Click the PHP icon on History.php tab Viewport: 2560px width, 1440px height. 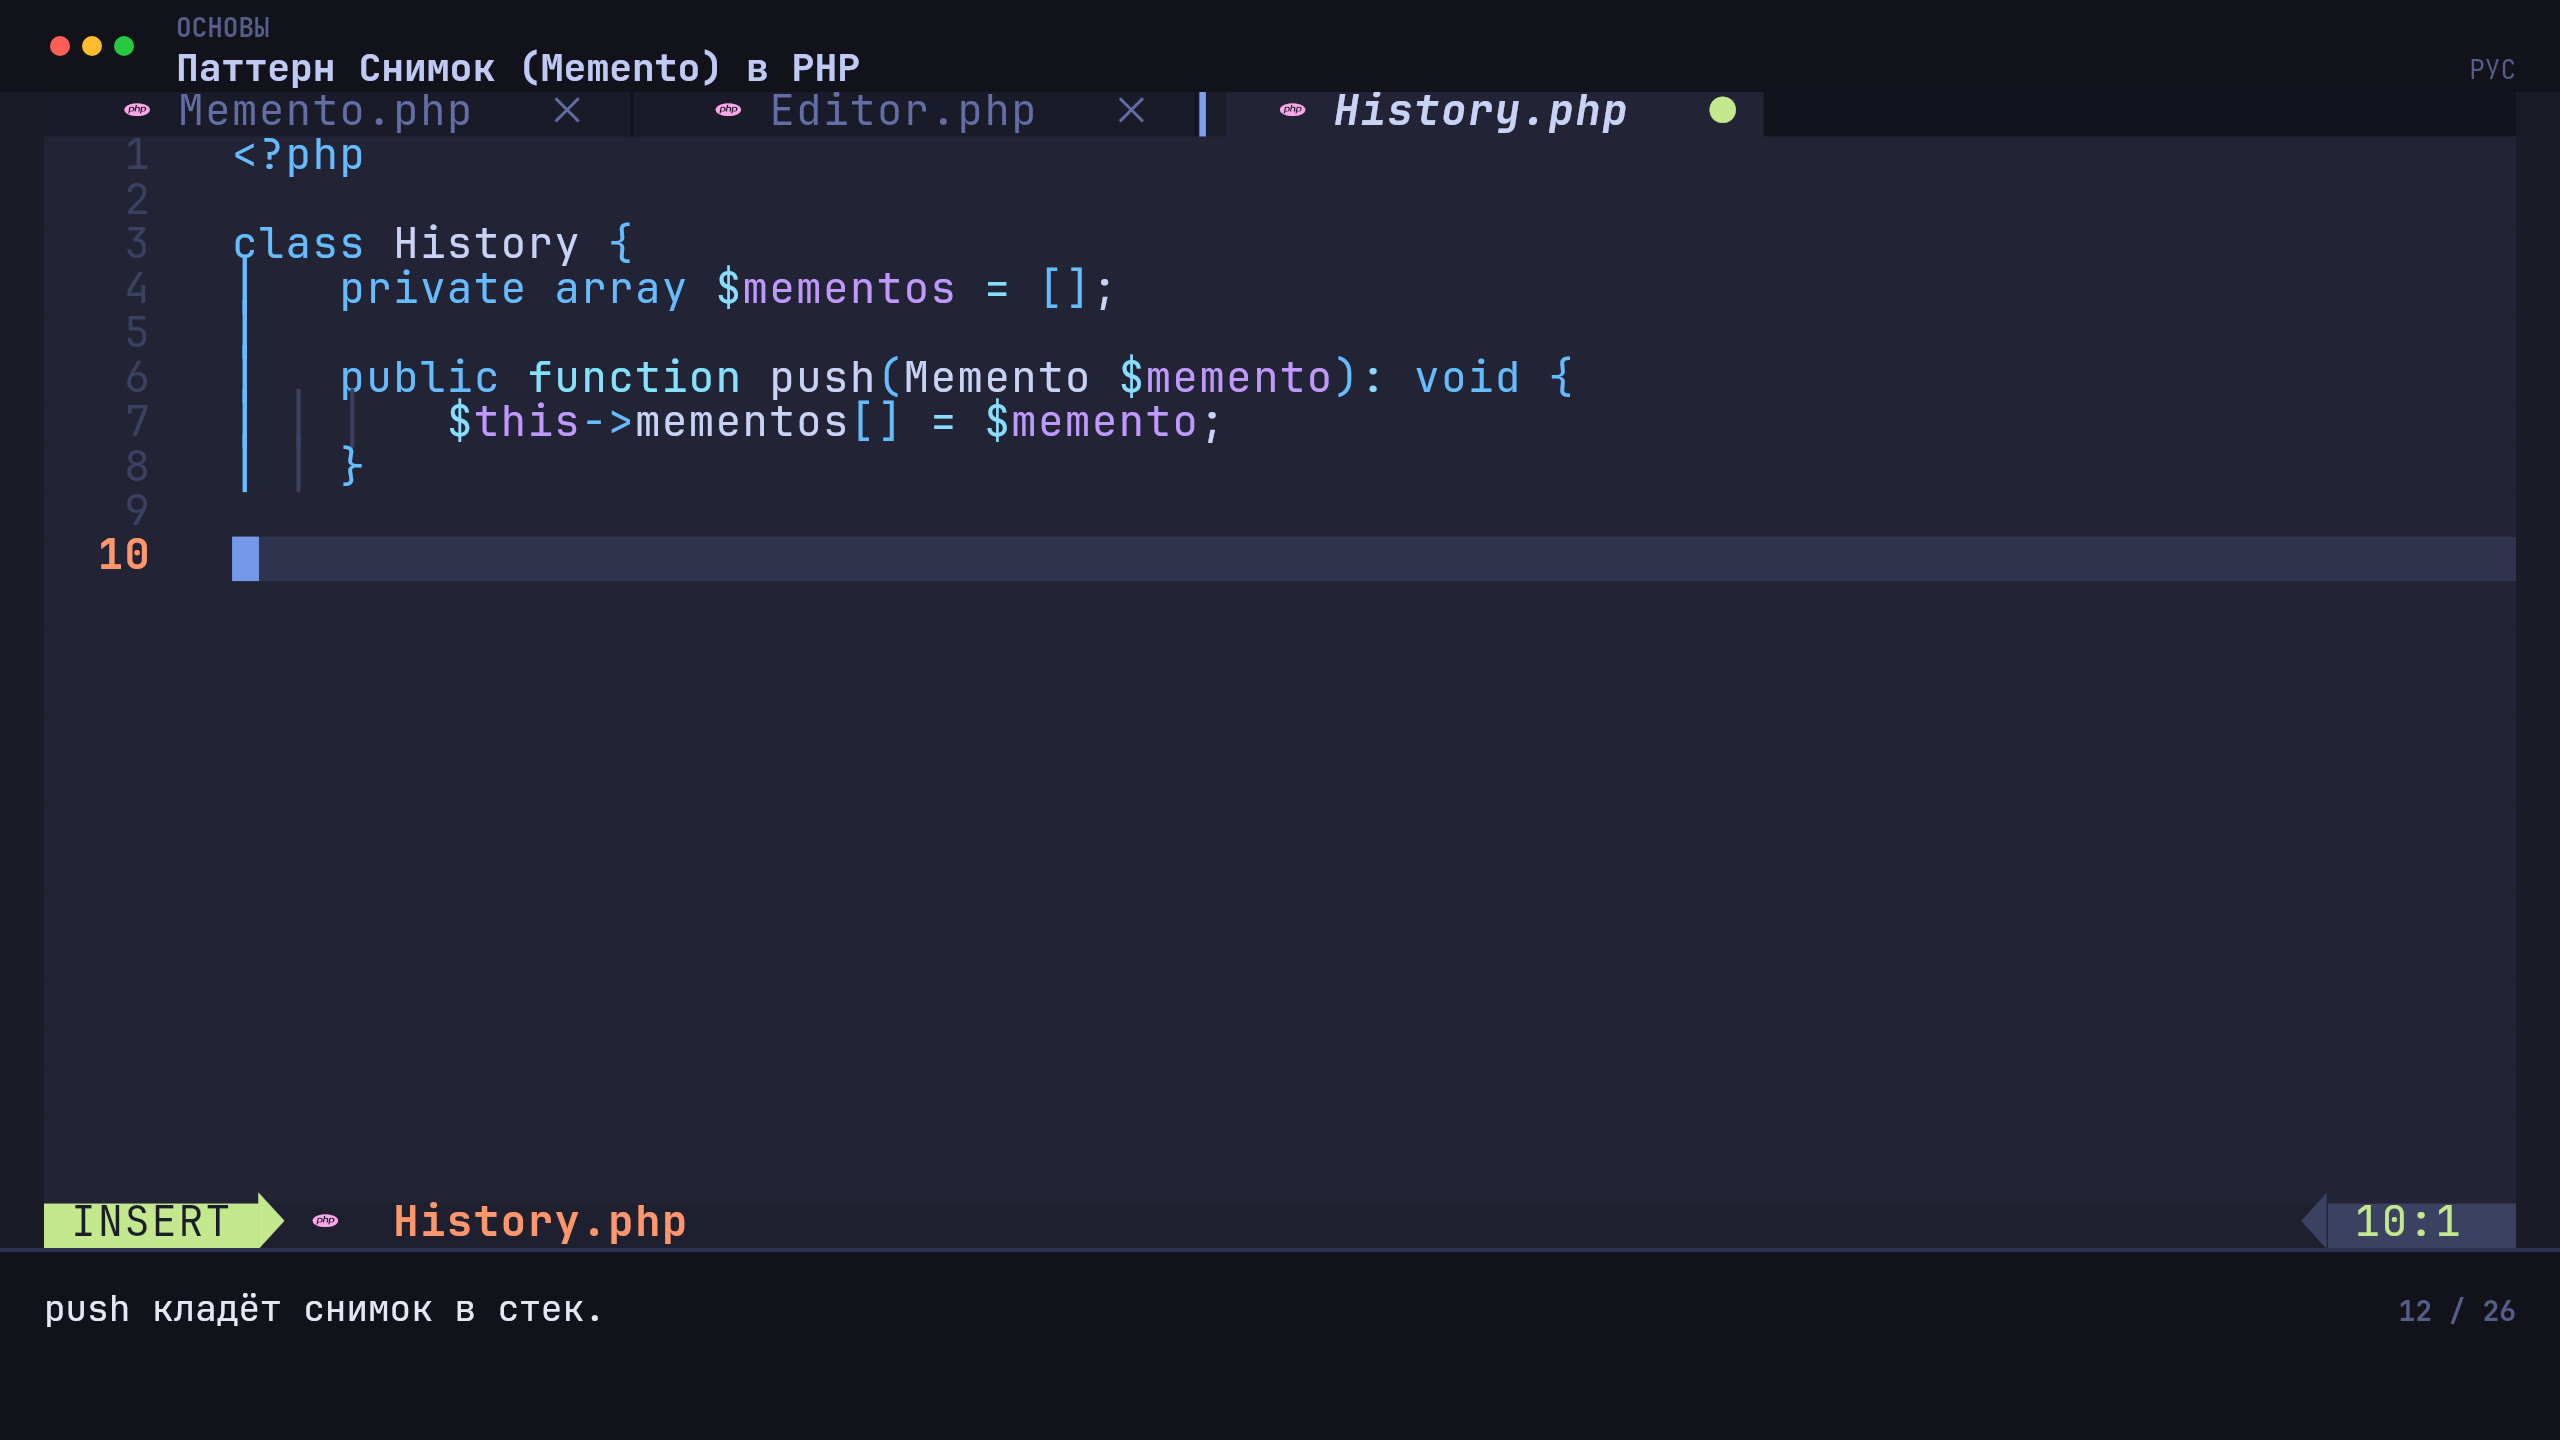tap(1292, 110)
